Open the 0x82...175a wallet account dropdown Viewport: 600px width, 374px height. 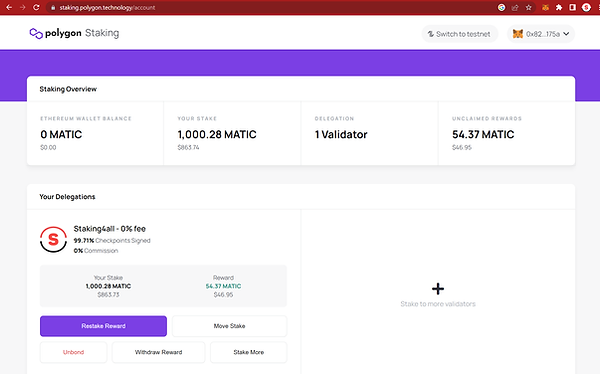[541, 34]
